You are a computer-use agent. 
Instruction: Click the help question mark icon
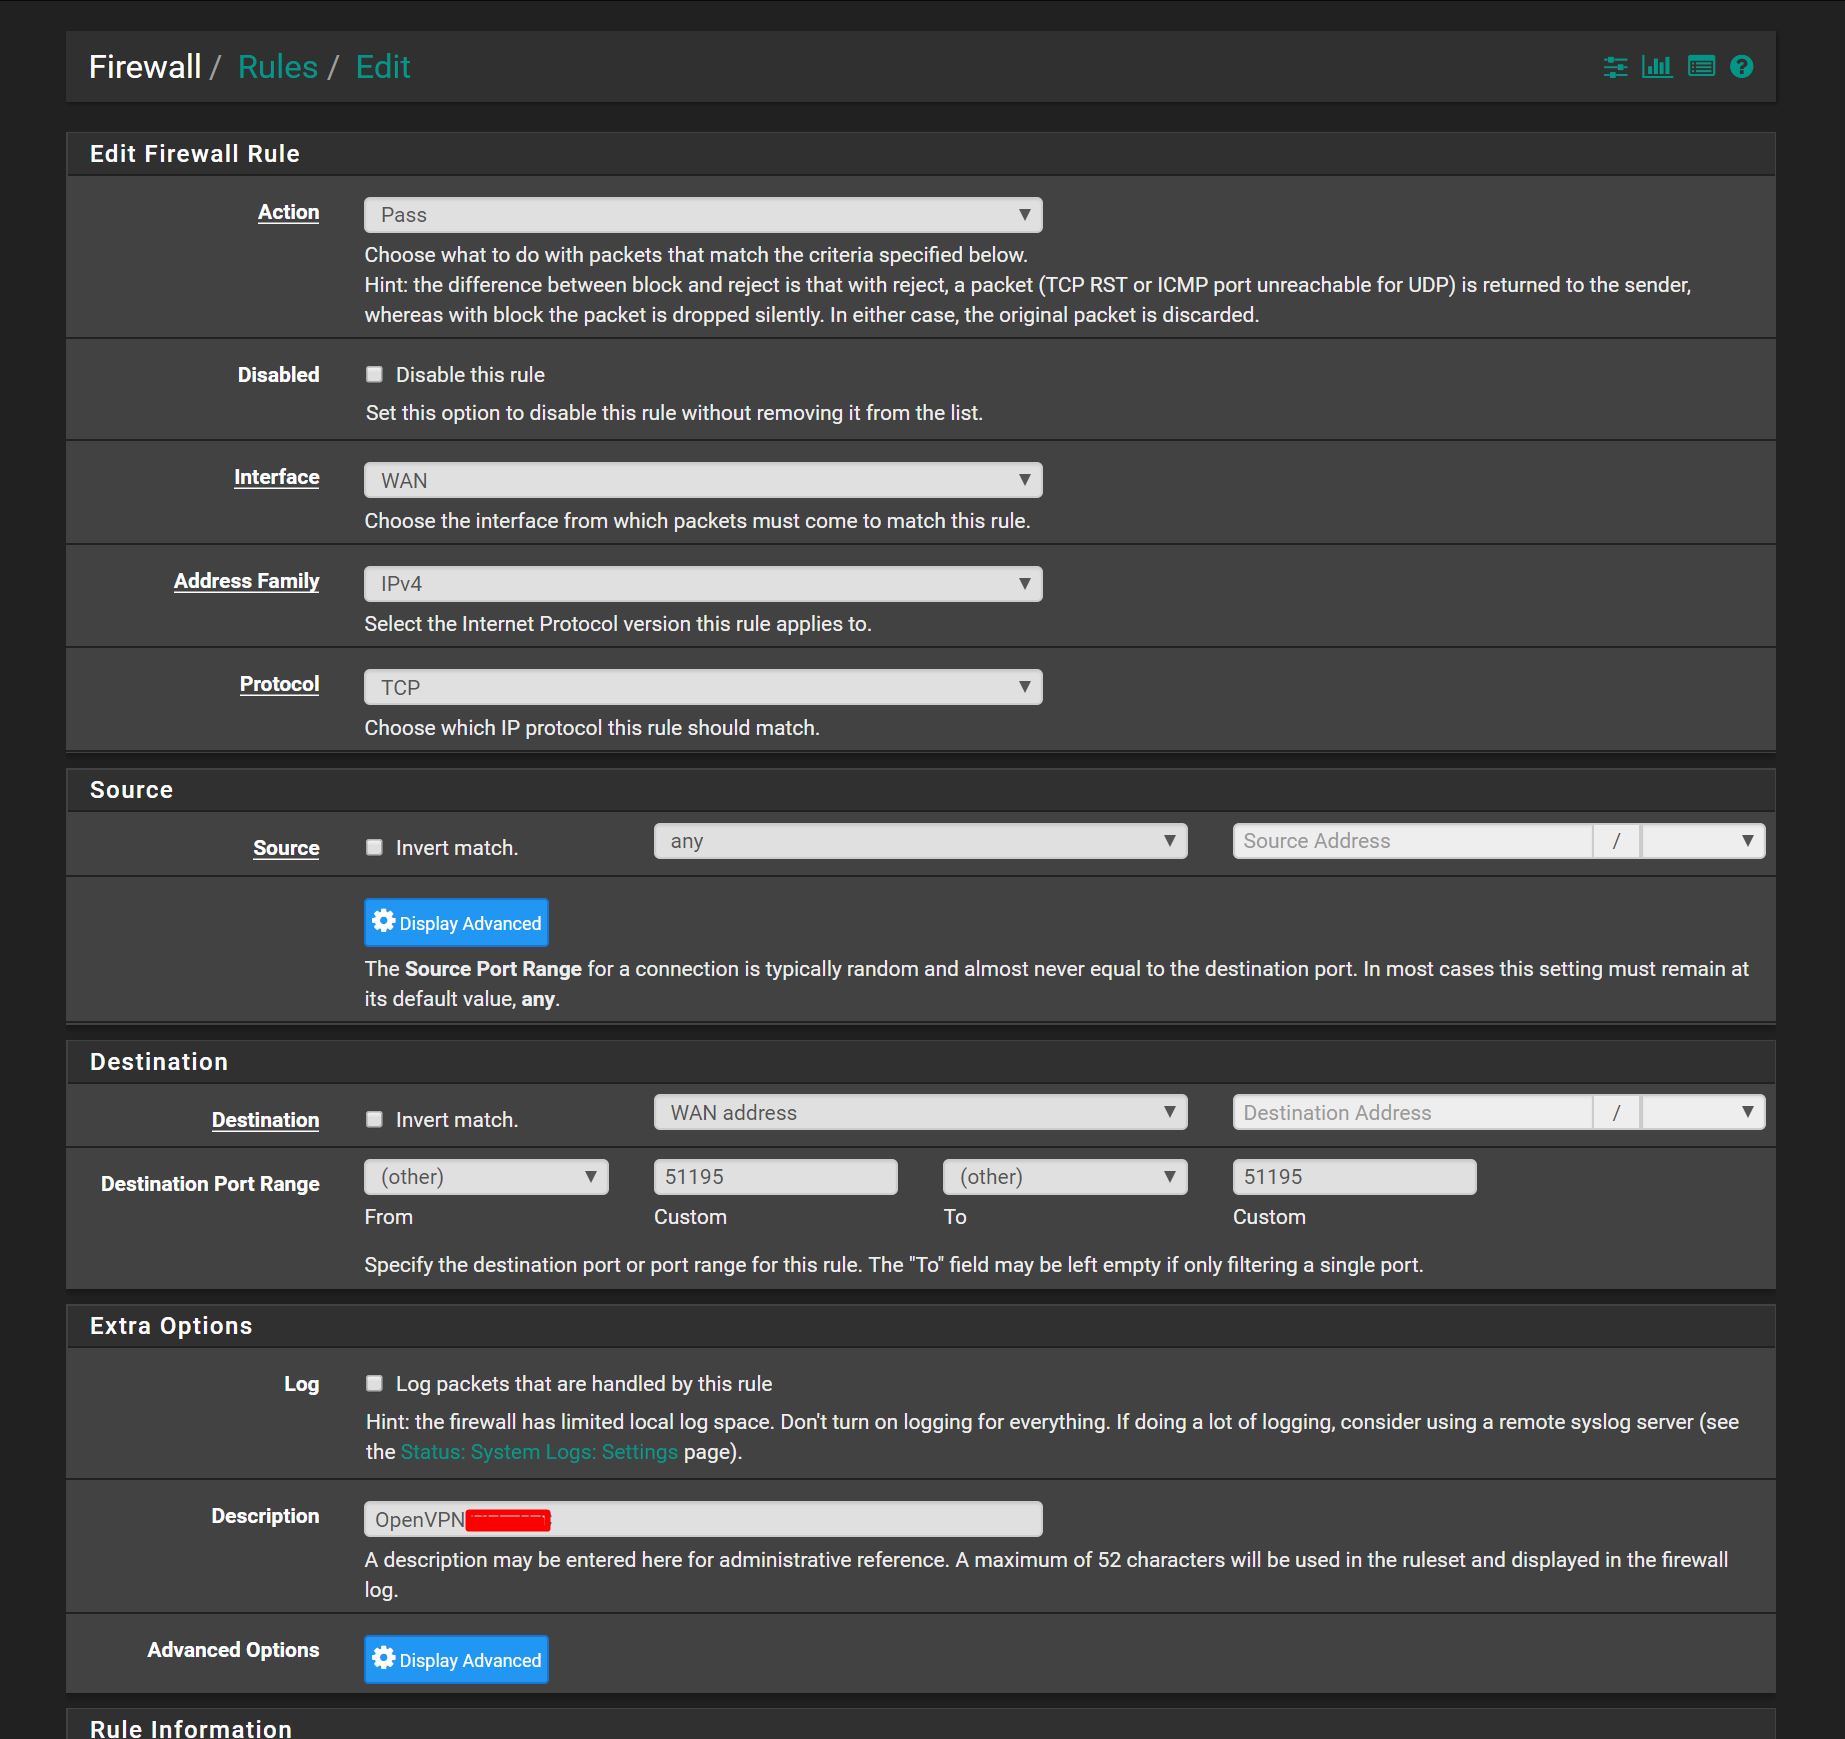tap(1741, 67)
